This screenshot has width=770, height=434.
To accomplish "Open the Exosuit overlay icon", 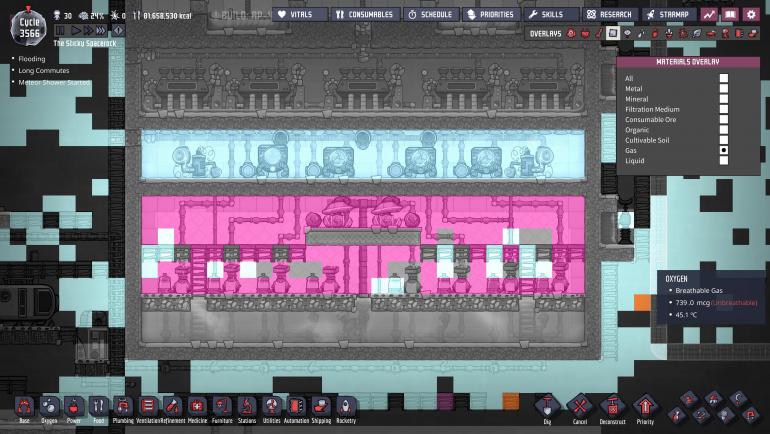I will [725, 33].
